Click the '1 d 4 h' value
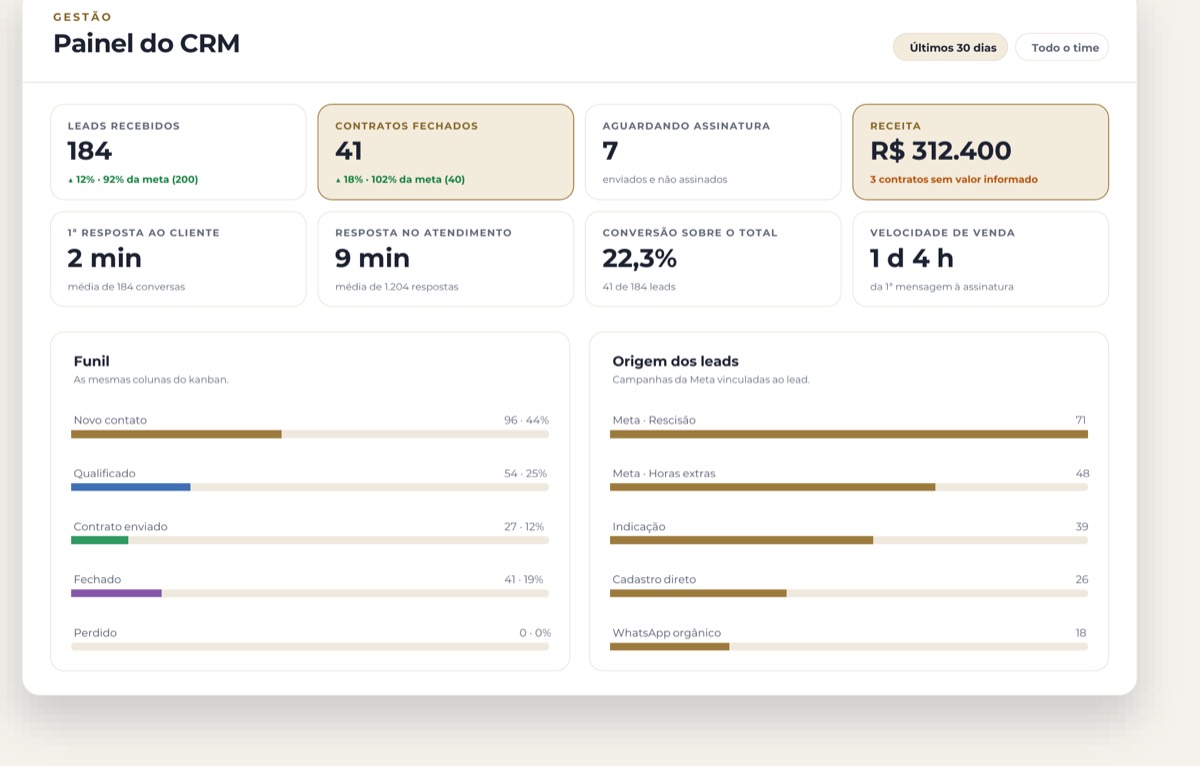The height and width of the screenshot is (766, 1200). point(912,258)
